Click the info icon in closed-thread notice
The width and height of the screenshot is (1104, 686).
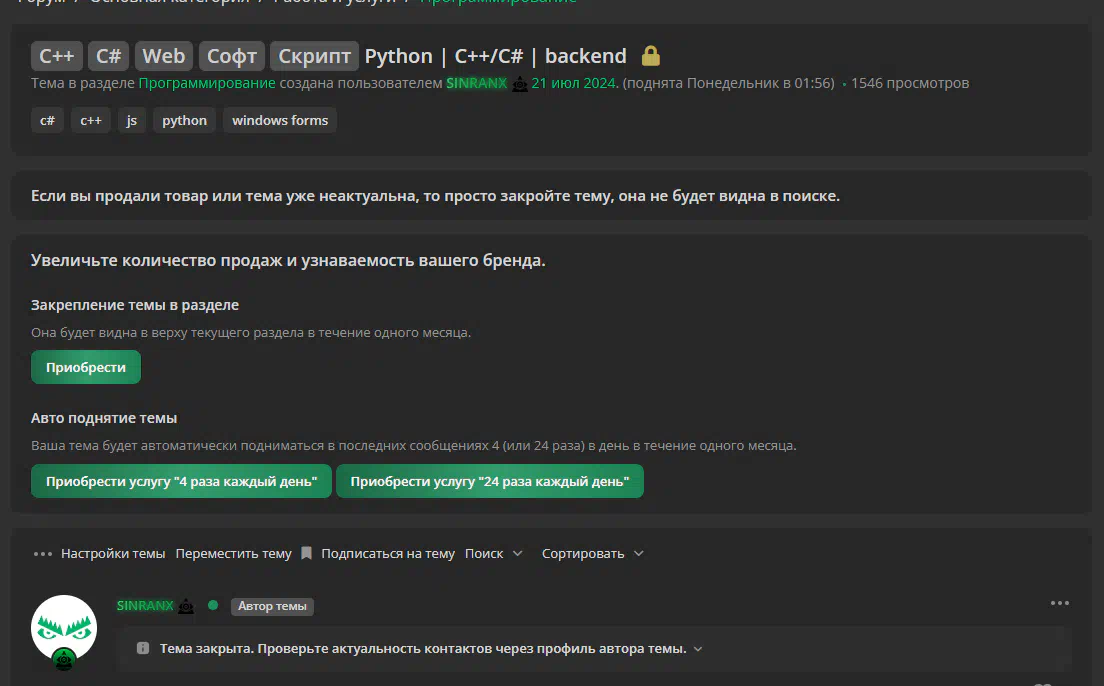point(143,648)
